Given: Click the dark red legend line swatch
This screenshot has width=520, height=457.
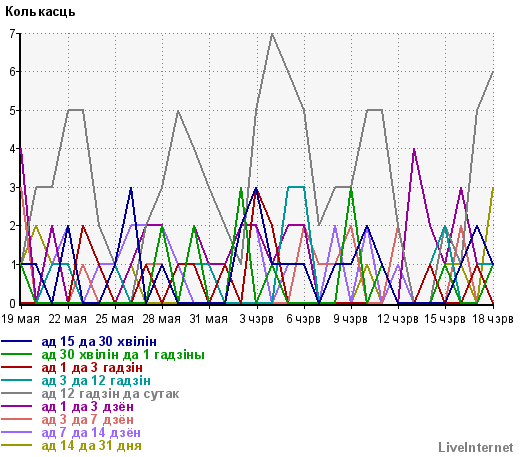Looking at the screenshot, I should [17, 367].
